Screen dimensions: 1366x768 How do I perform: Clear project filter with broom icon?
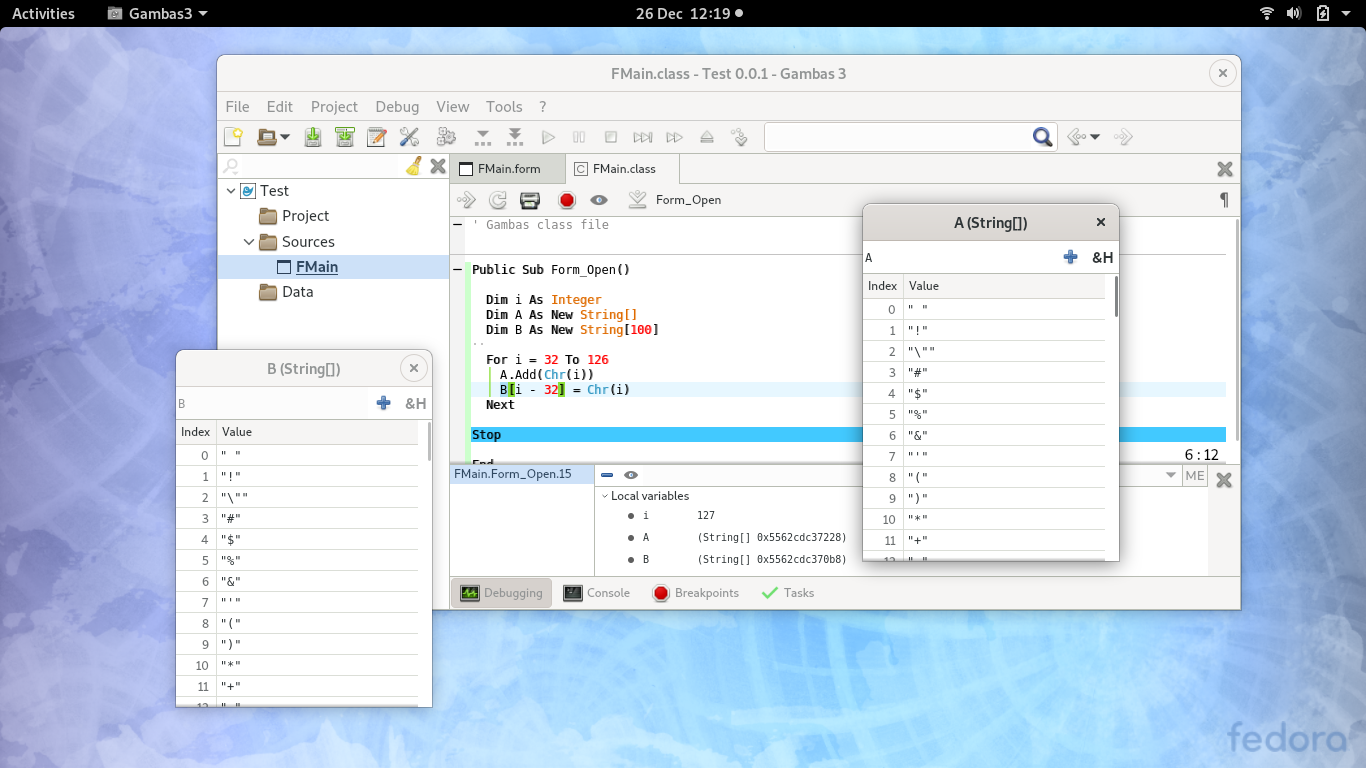(414, 166)
